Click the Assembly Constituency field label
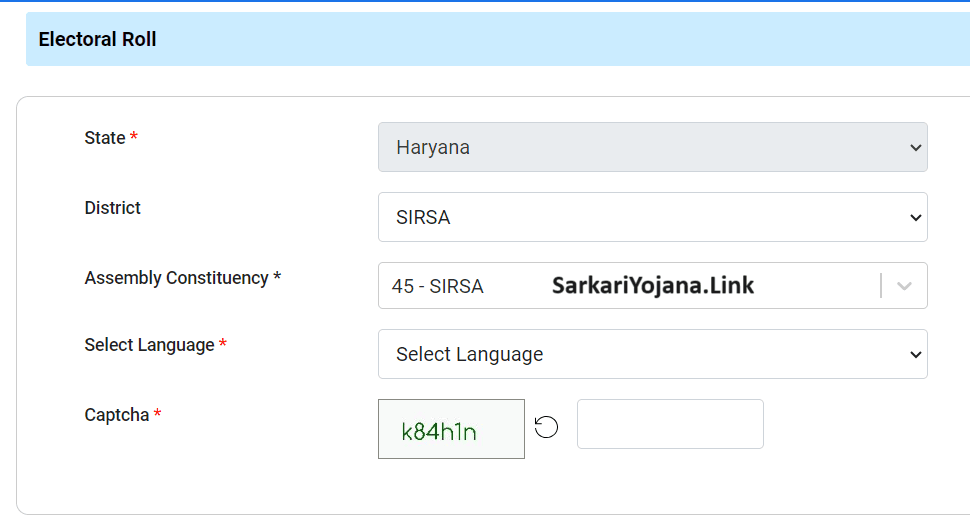The height and width of the screenshot is (527, 970). 177,278
